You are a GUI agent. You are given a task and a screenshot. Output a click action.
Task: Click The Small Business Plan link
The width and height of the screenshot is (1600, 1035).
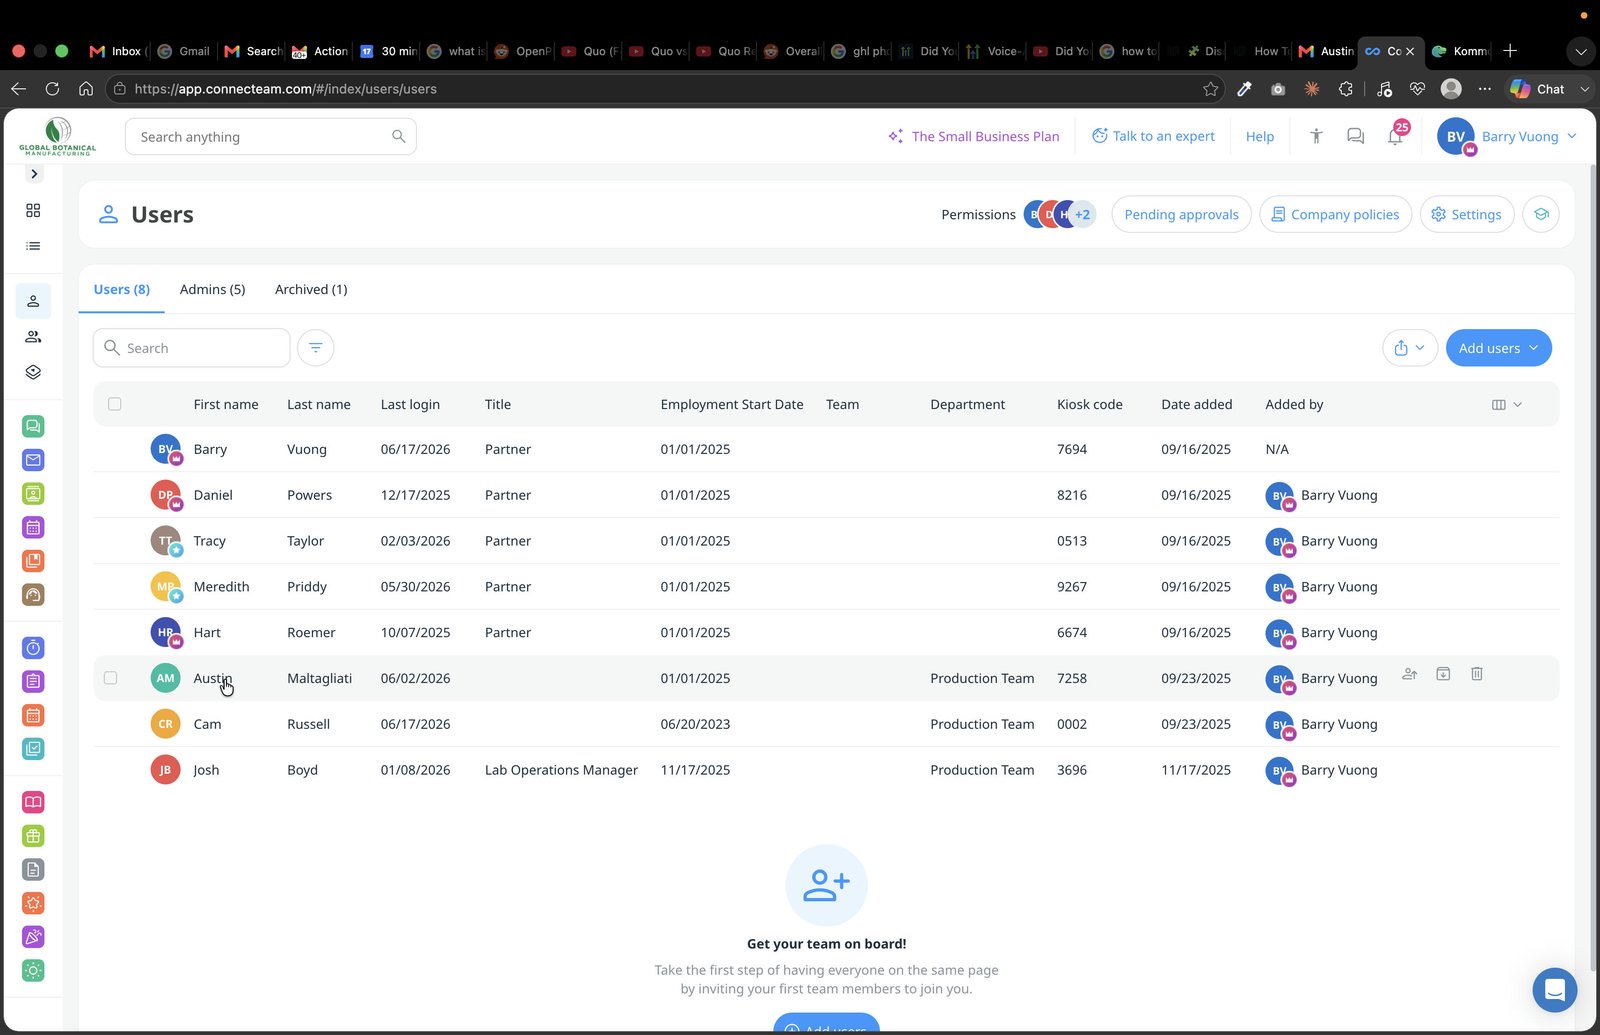974,136
